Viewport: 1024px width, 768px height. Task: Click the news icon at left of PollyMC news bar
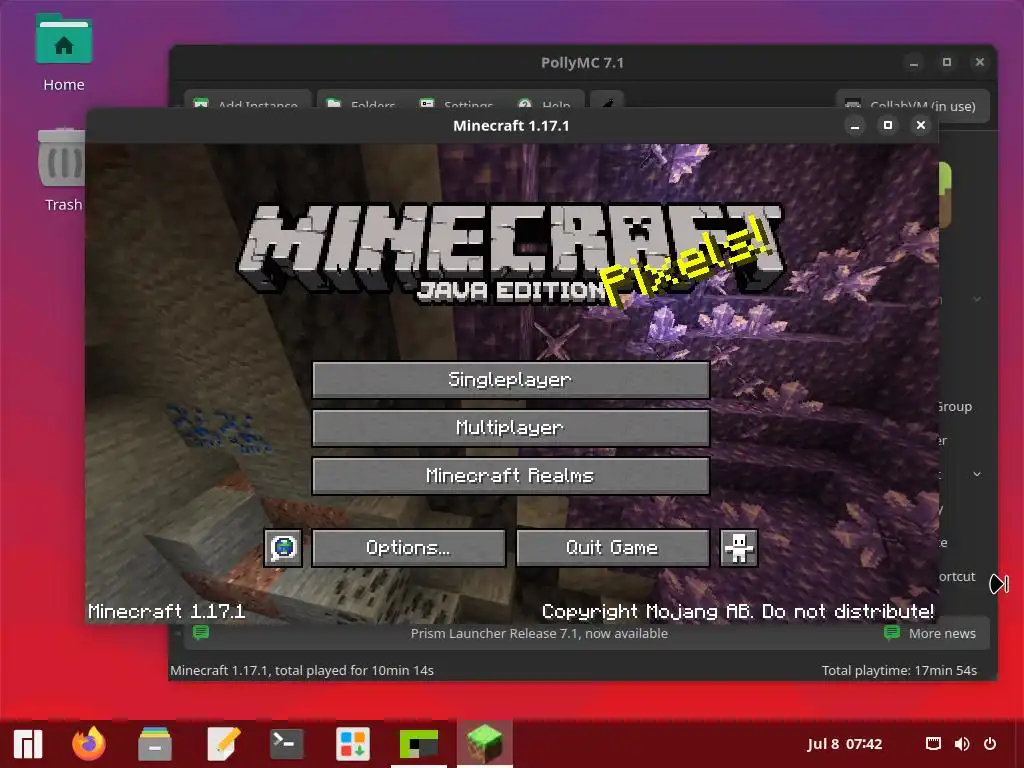[x=200, y=632]
